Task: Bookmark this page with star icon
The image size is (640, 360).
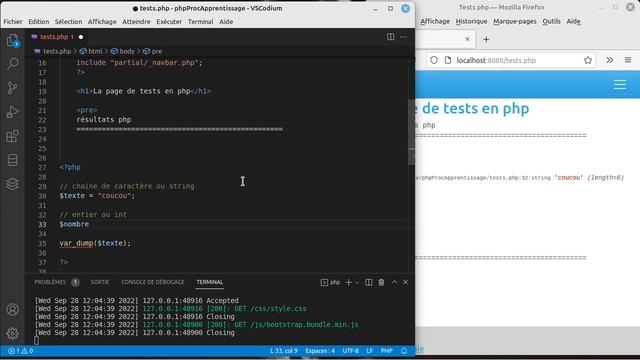Action: click(x=588, y=60)
